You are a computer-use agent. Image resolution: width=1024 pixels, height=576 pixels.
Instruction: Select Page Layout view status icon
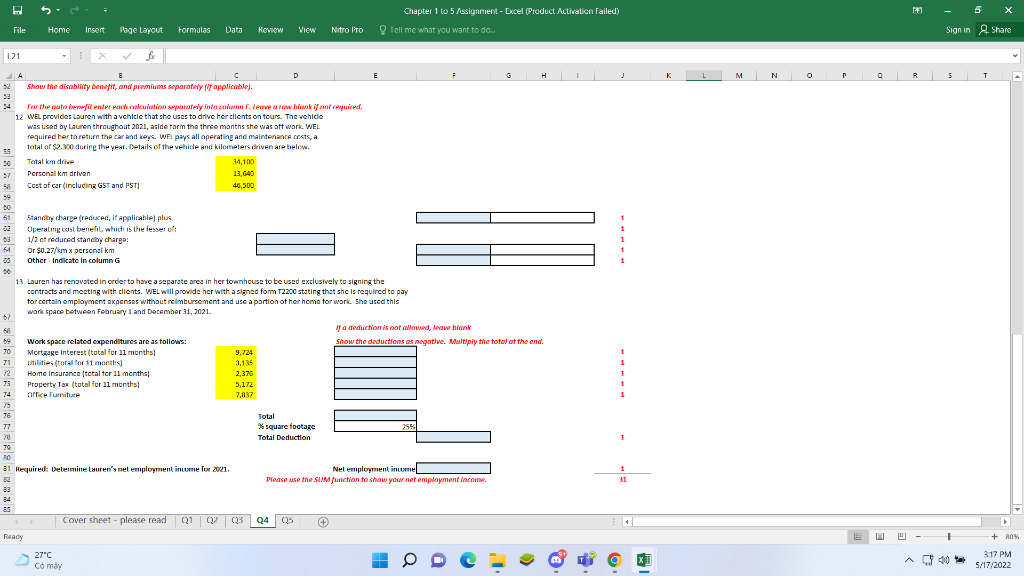pyautogui.click(x=880, y=536)
